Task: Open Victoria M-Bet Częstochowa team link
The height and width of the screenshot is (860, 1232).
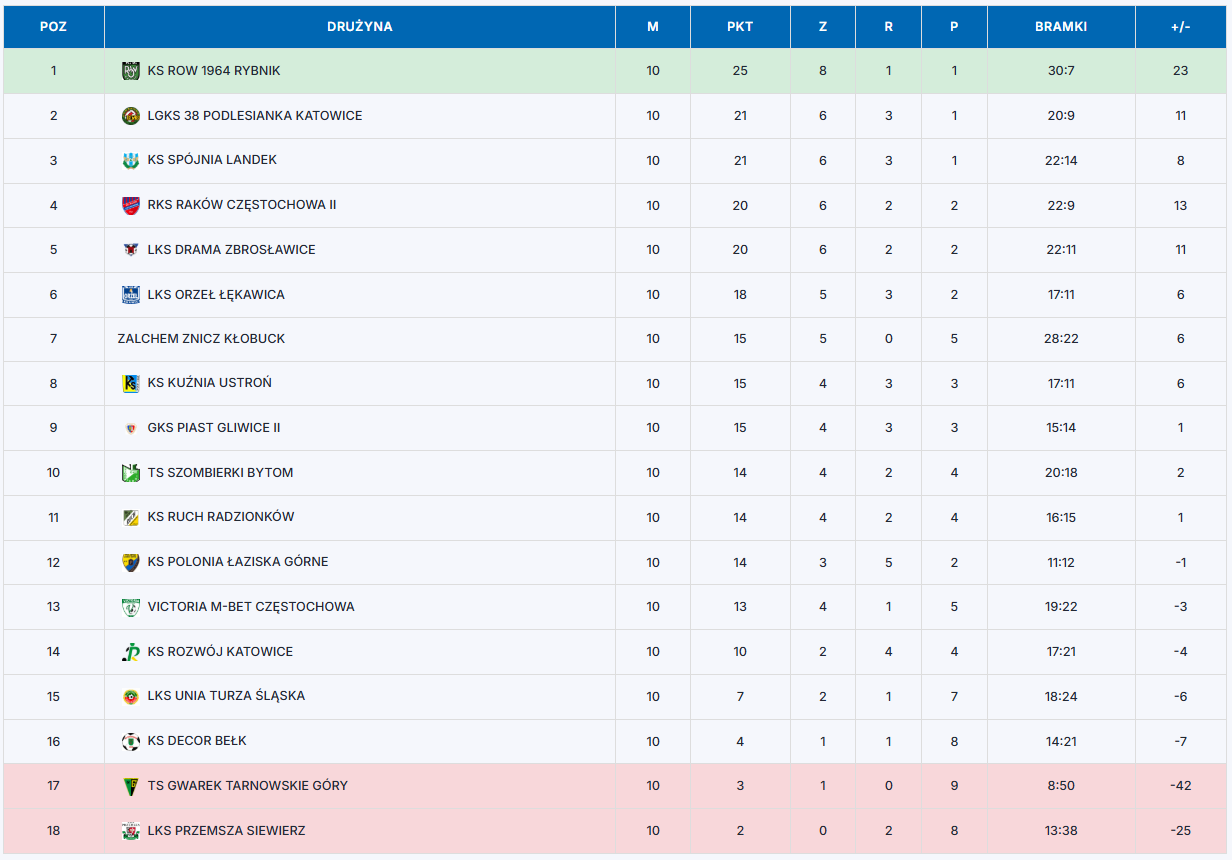Action: coord(251,607)
